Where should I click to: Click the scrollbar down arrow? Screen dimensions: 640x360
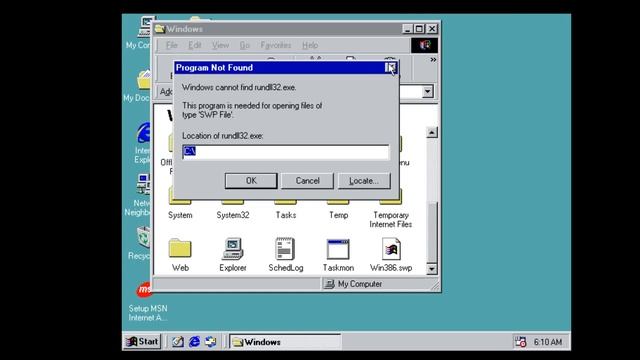coord(431,269)
